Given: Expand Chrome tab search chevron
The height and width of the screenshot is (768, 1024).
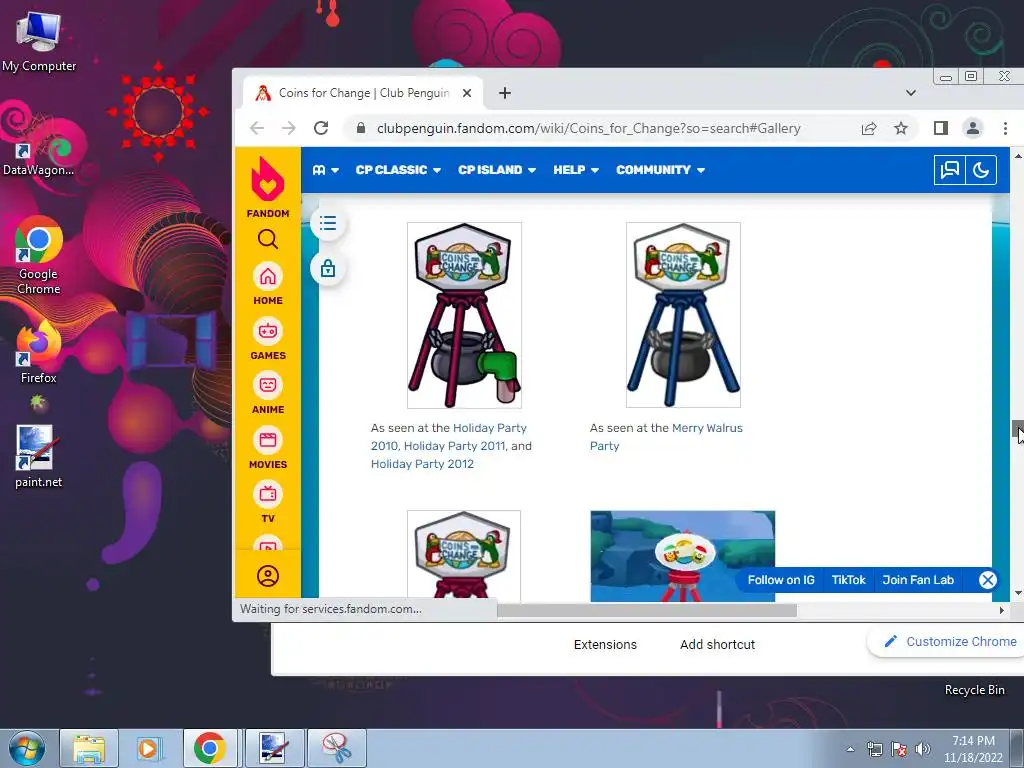Looking at the screenshot, I should [910, 93].
